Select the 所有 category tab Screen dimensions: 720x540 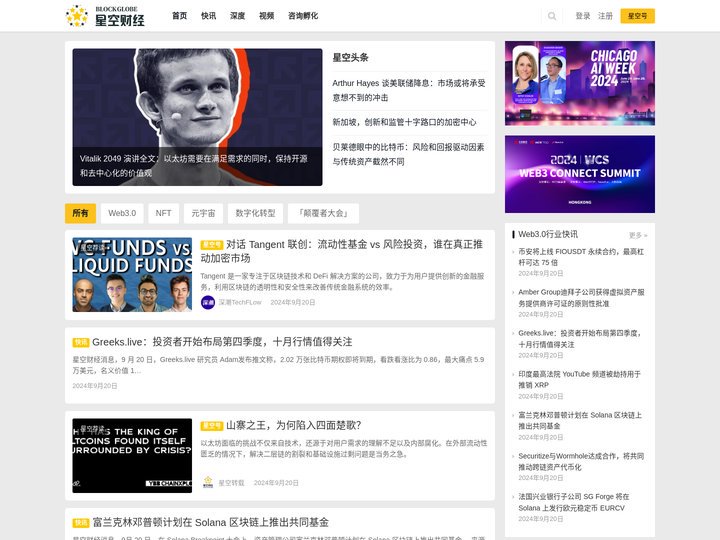80,213
